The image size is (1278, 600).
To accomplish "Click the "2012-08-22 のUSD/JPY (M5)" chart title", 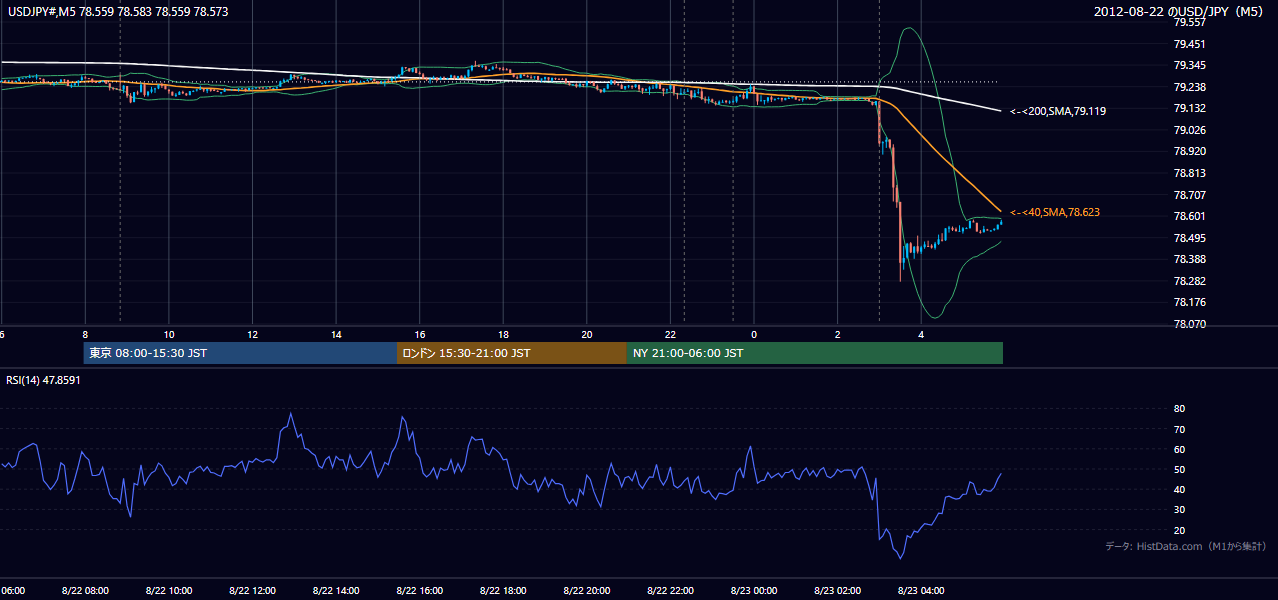I will [x=1180, y=12].
